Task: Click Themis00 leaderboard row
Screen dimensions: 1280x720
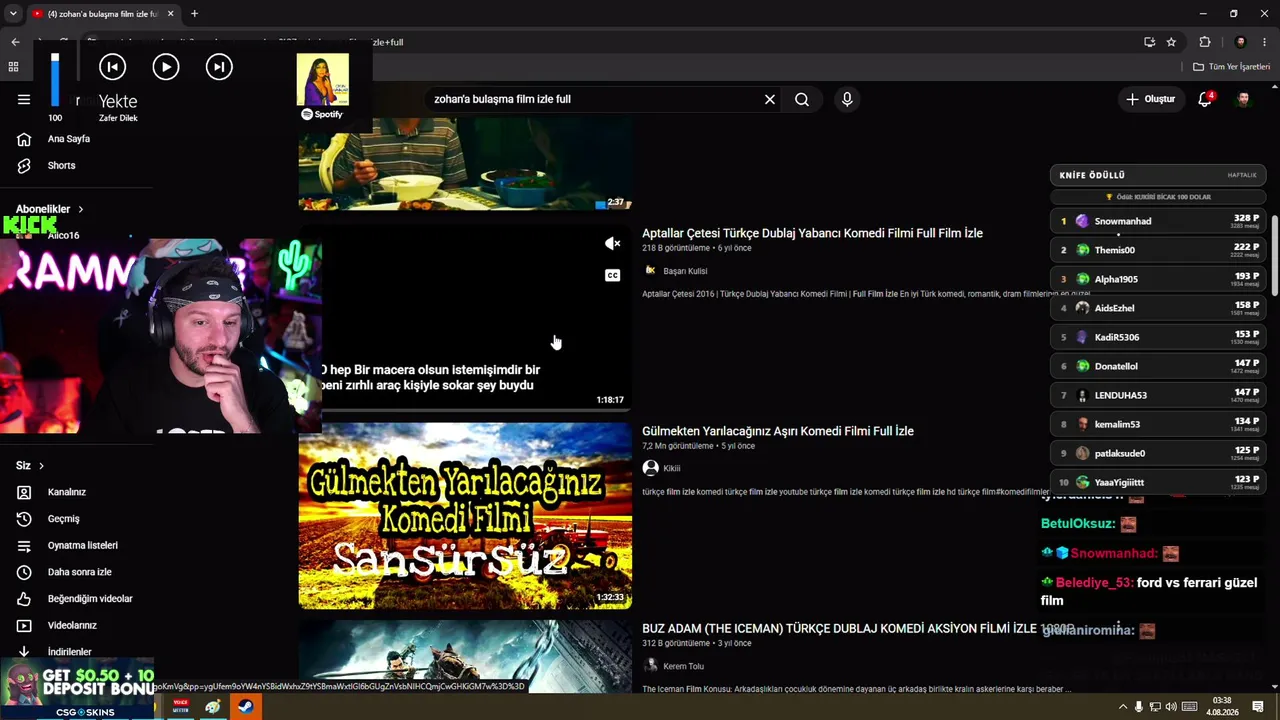Action: 1158,250
